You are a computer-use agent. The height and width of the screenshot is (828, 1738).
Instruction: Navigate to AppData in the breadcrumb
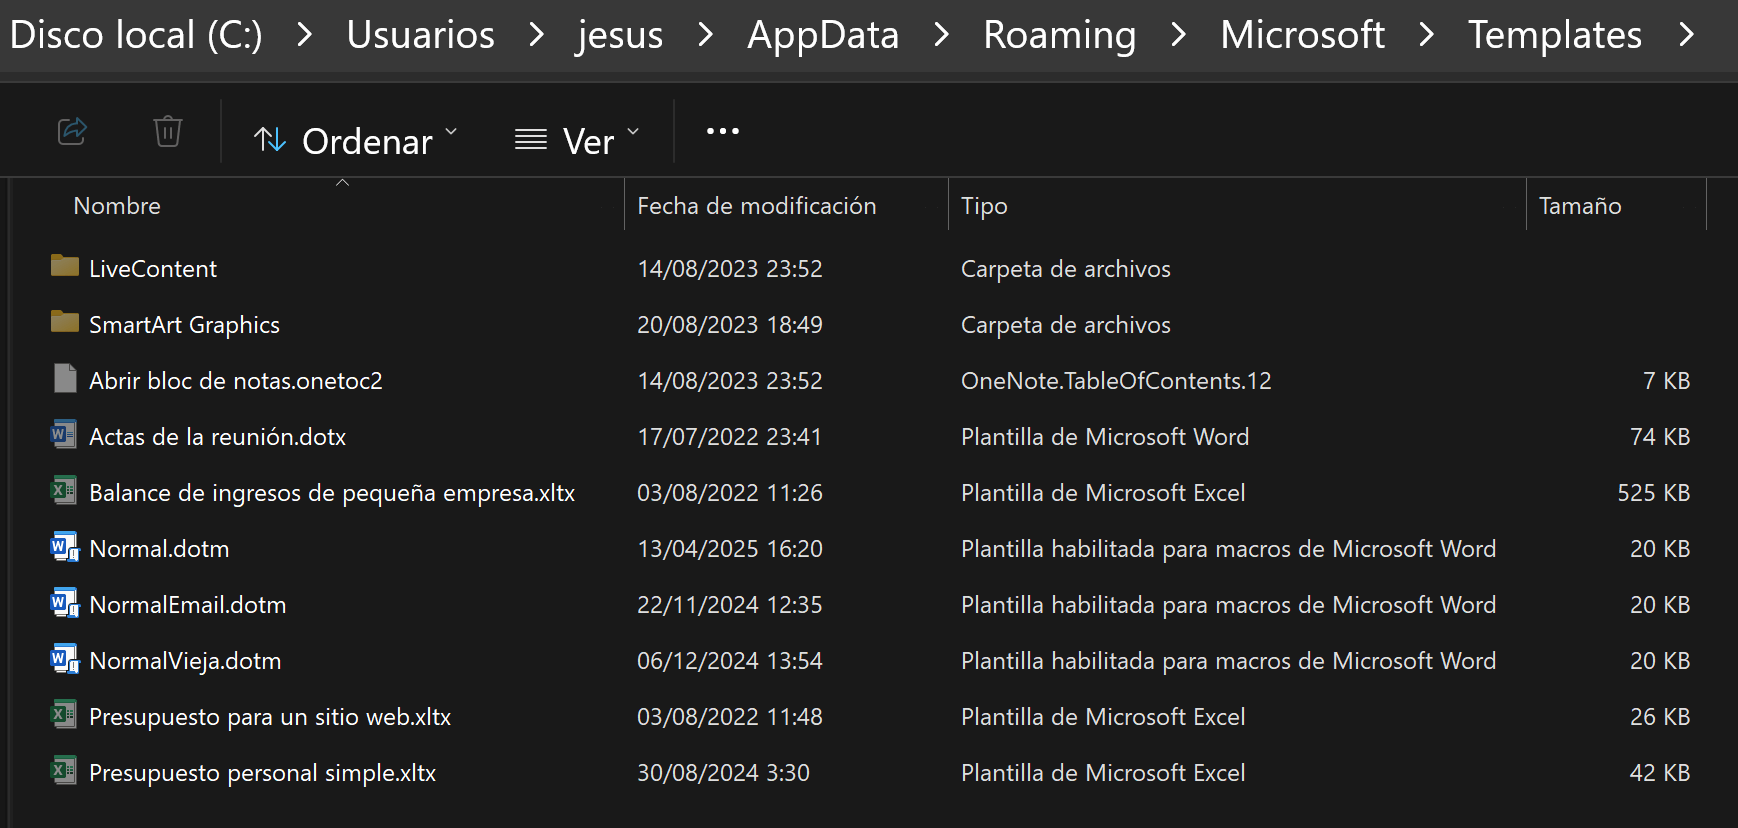[x=823, y=35]
